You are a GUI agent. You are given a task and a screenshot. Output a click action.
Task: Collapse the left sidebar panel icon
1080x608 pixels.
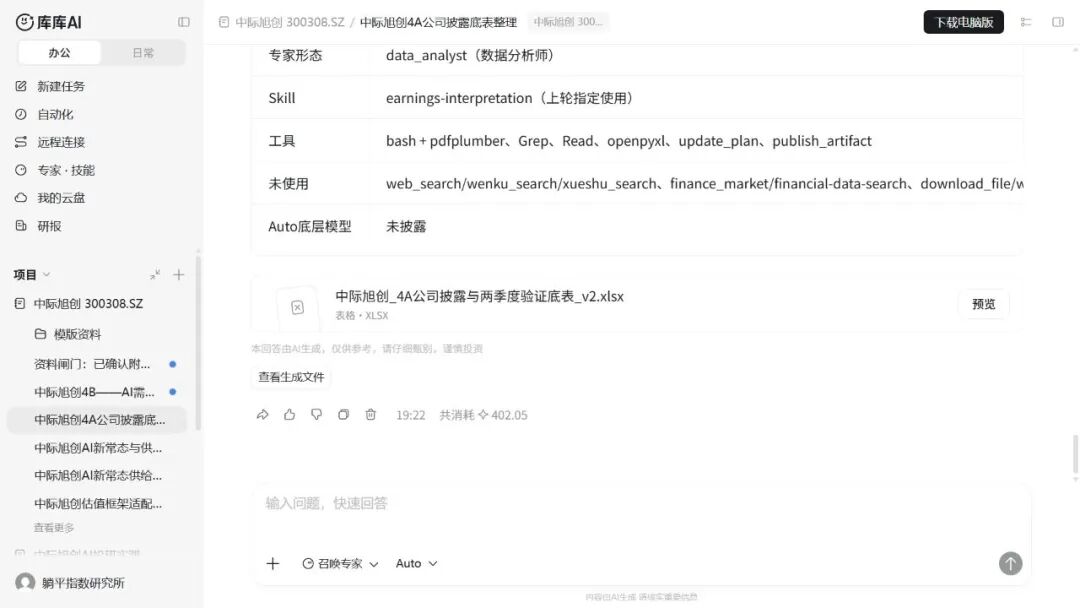pos(183,22)
